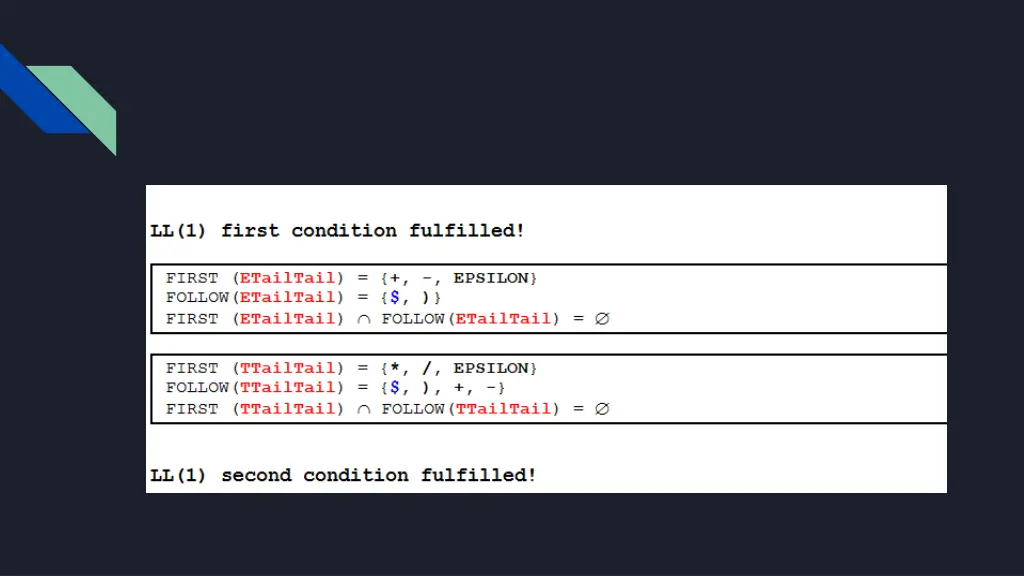
Task: Click the 'LL(1) second condition fulfilled!' heading
Action: click(343, 475)
